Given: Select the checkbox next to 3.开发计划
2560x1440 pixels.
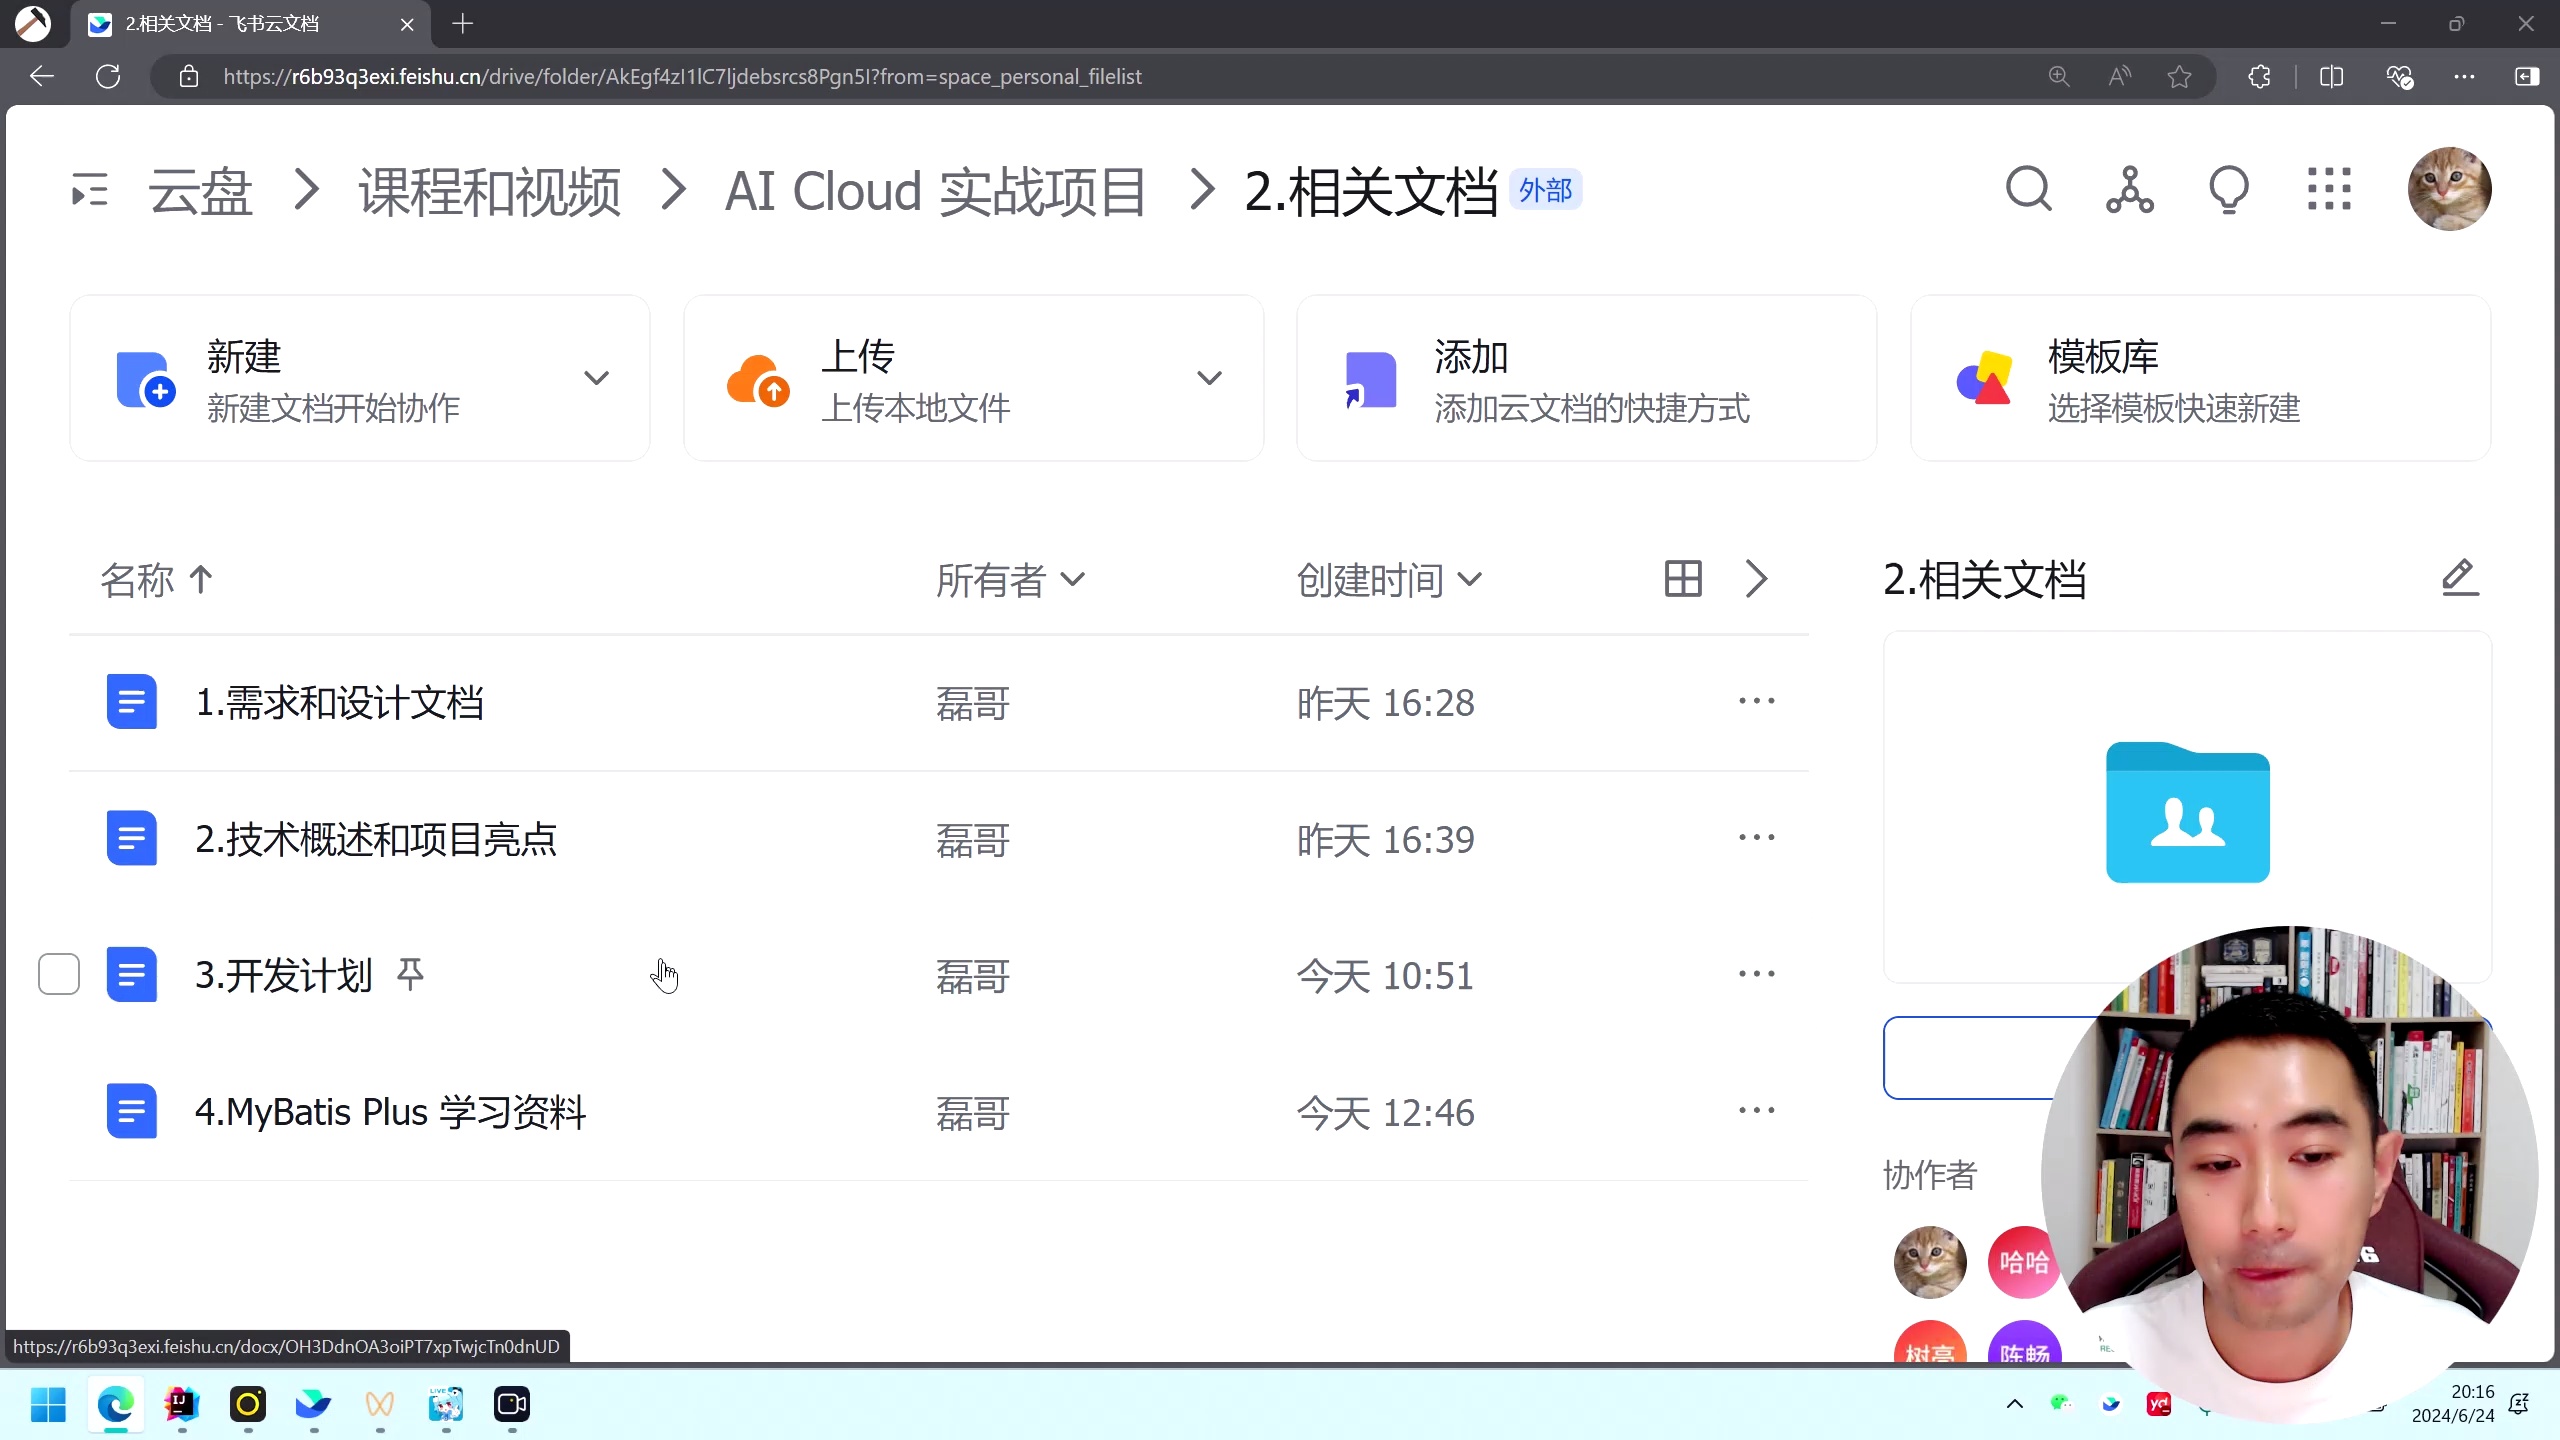Looking at the screenshot, I should pos(58,973).
